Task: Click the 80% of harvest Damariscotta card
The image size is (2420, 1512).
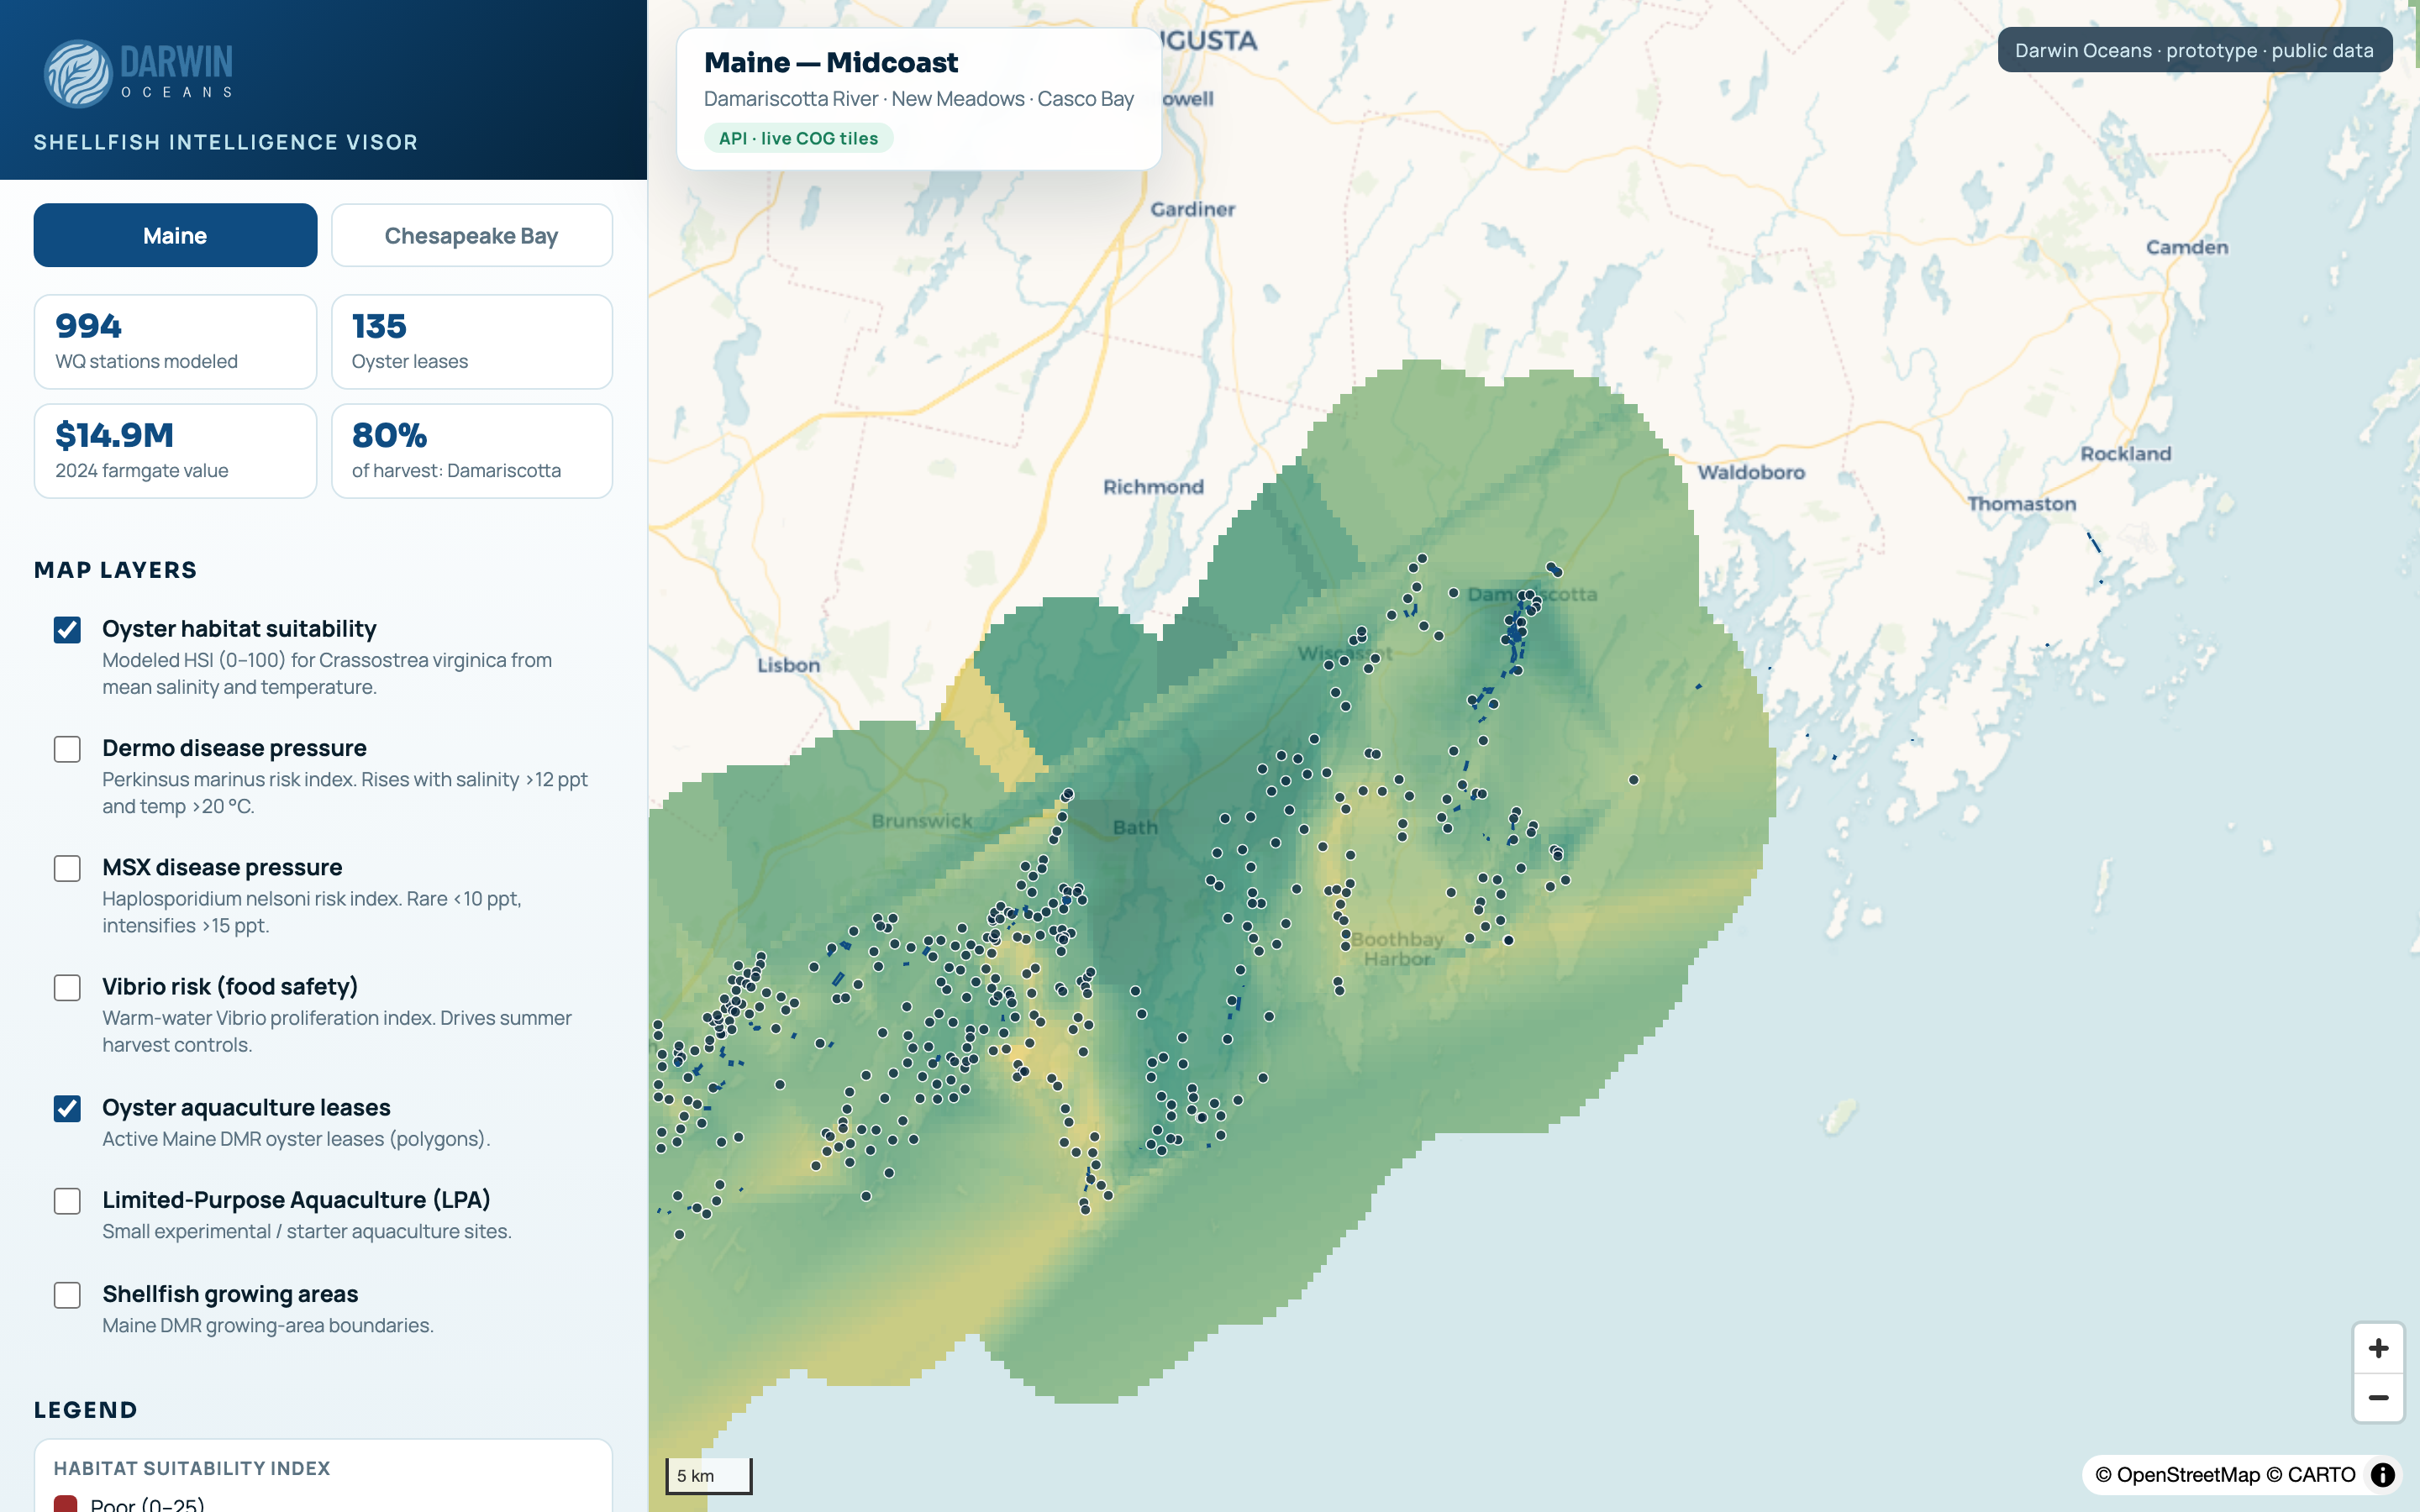Action: tap(472, 451)
